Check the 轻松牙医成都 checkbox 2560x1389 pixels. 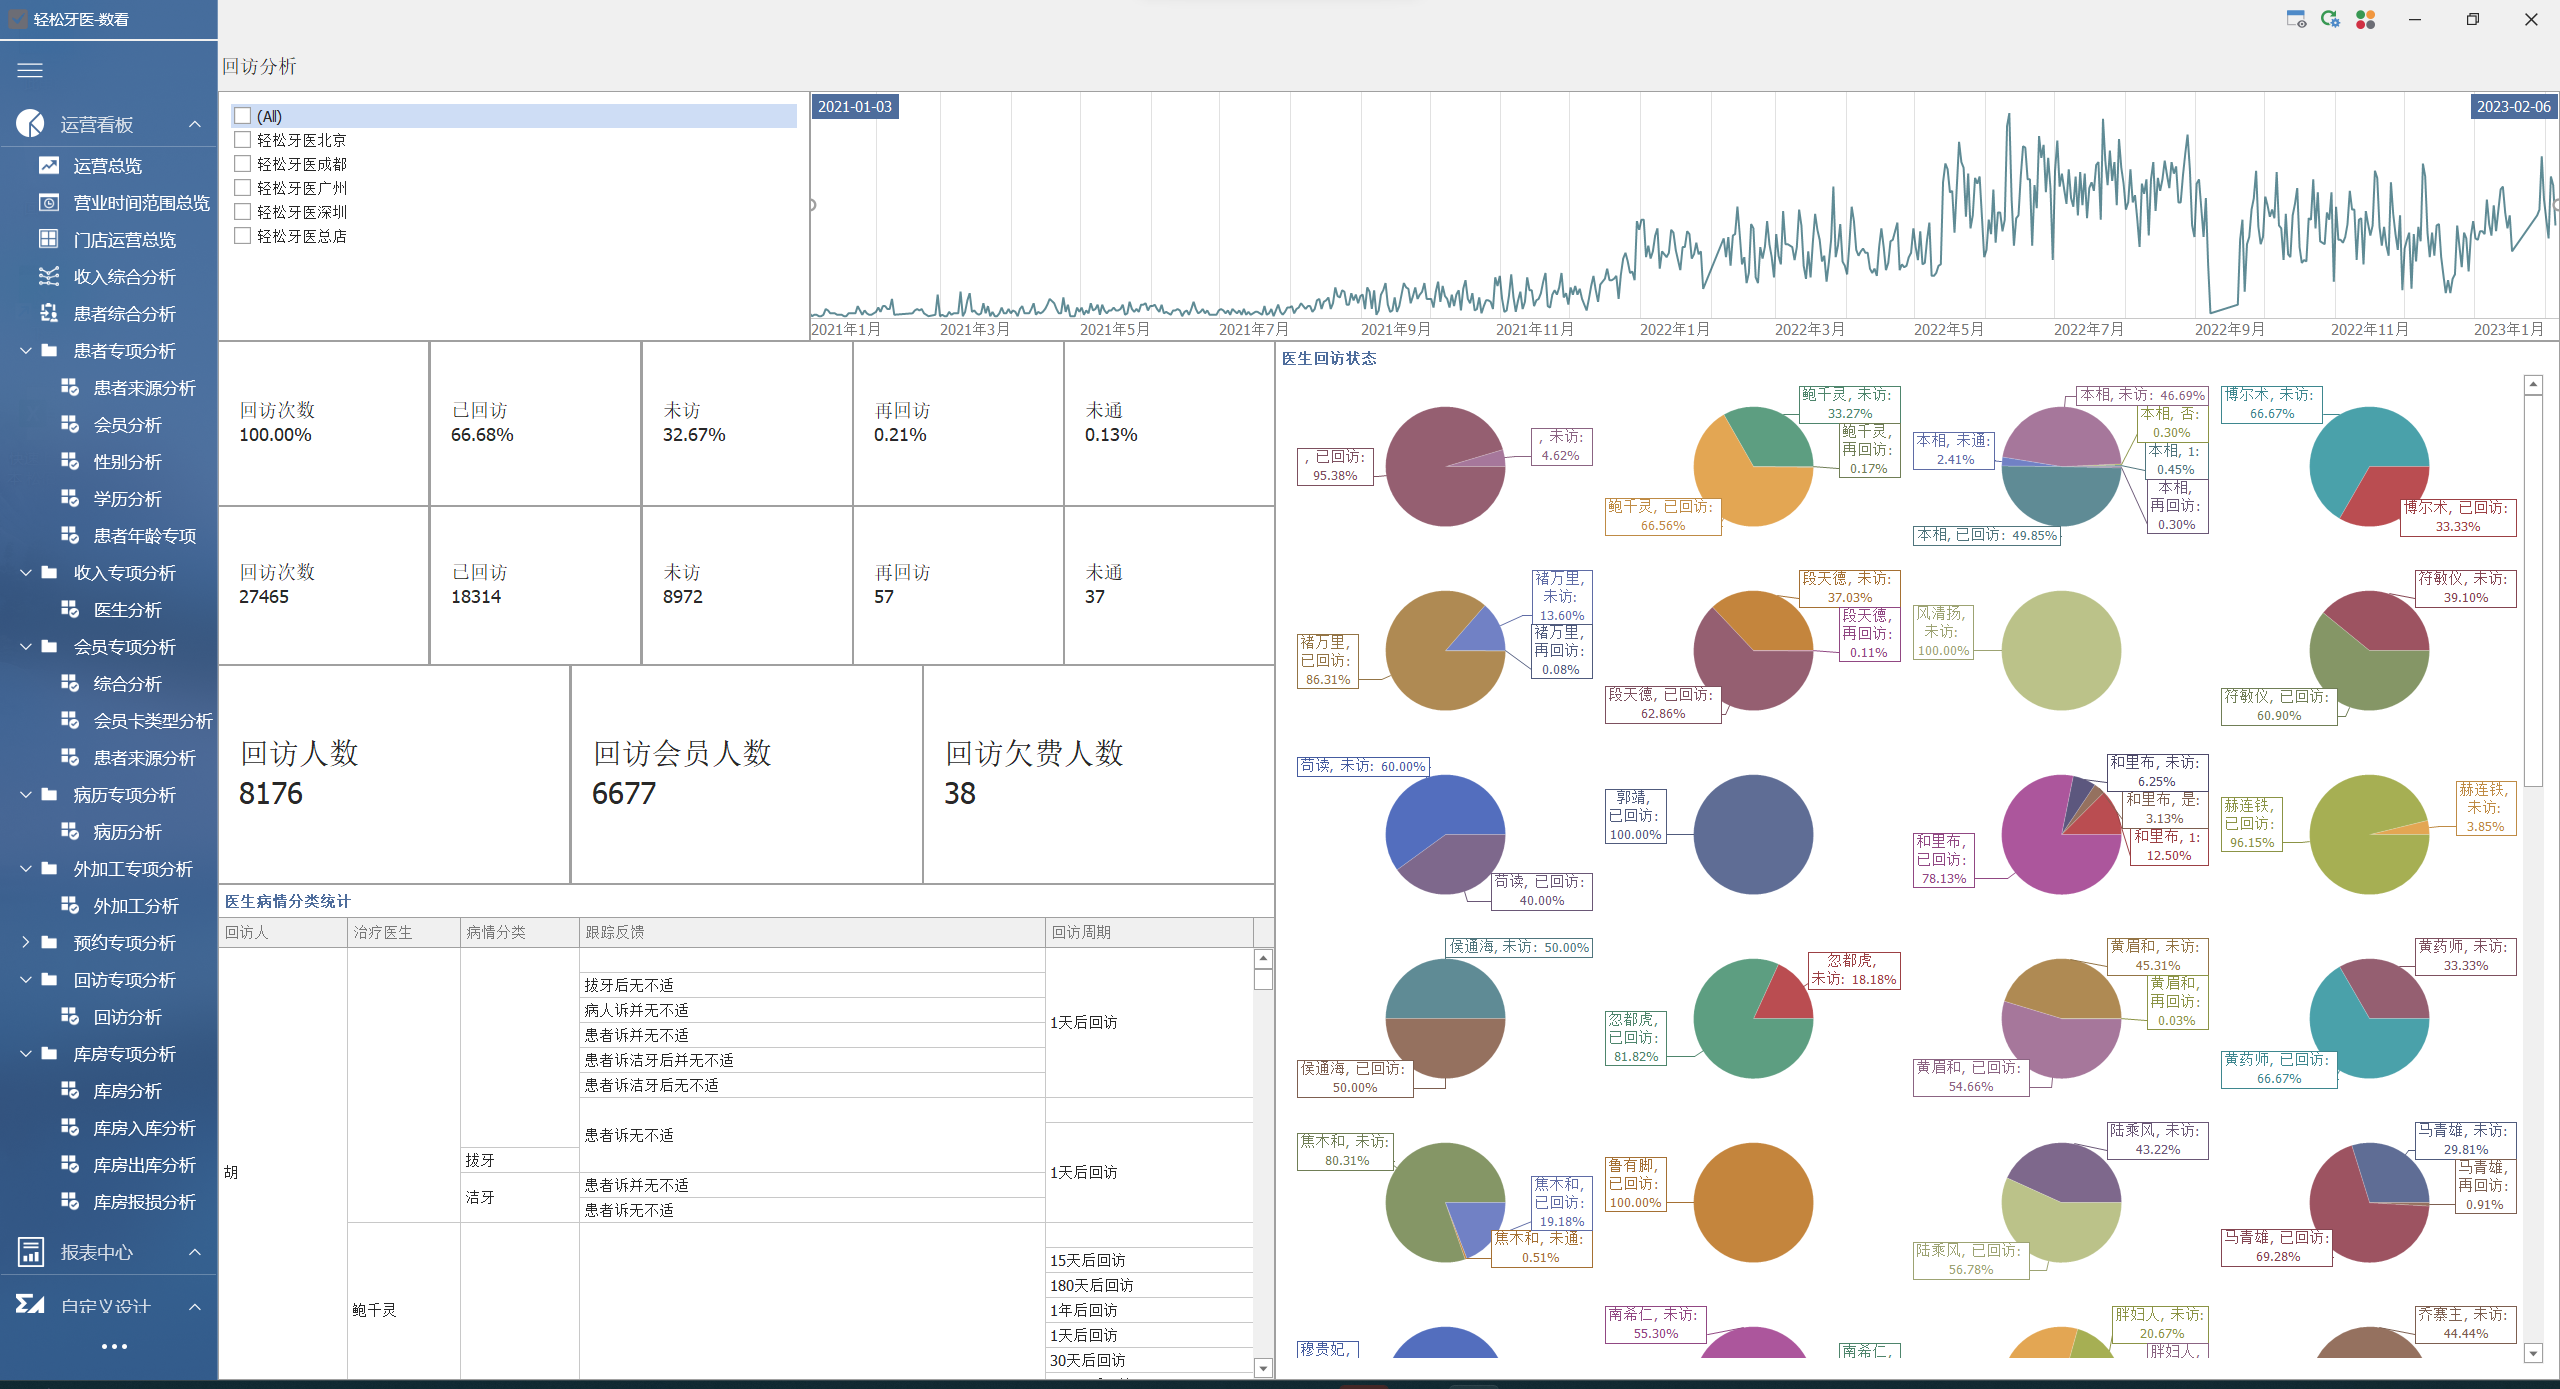tap(242, 164)
